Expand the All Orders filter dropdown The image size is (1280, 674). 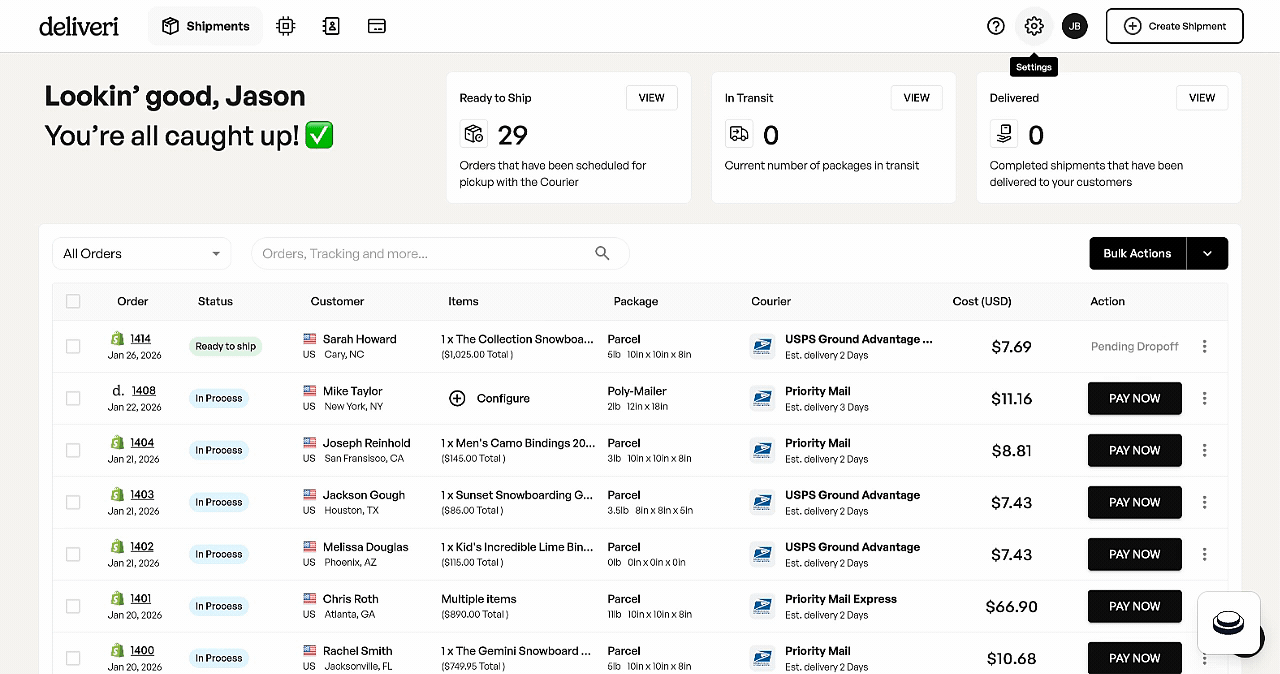[141, 254]
